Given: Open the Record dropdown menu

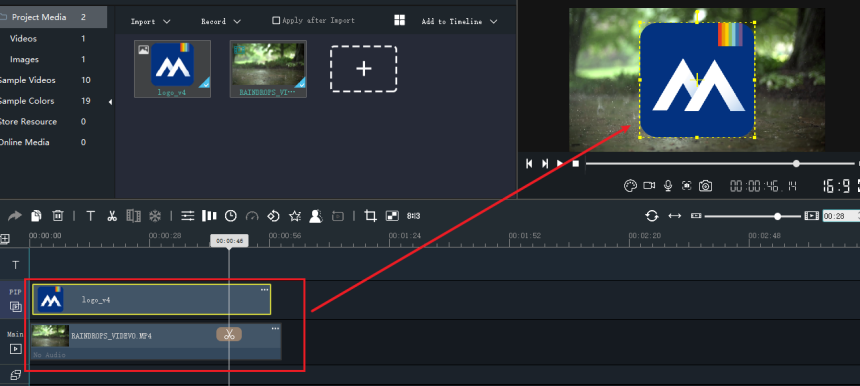Looking at the screenshot, I should click(220, 21).
